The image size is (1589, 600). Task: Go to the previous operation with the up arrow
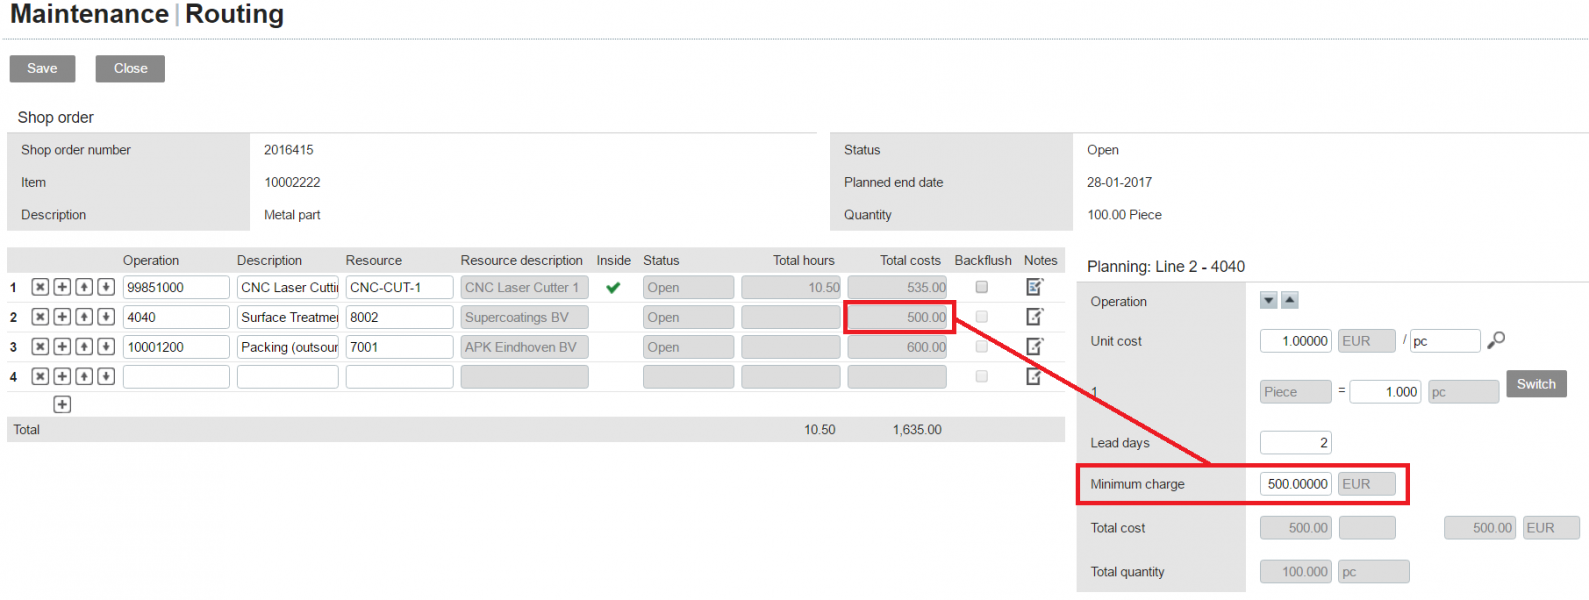1290,301
